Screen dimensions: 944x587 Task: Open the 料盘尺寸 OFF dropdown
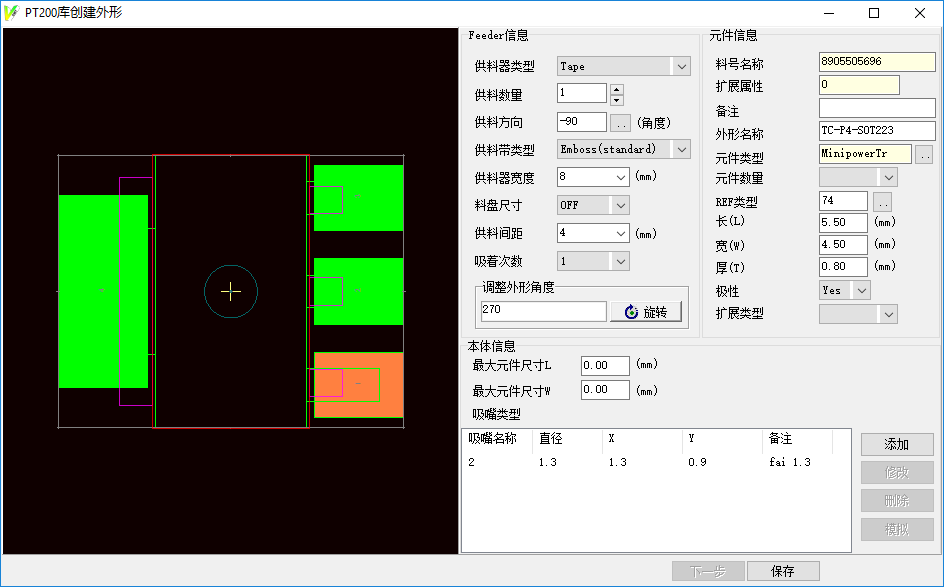(593, 205)
